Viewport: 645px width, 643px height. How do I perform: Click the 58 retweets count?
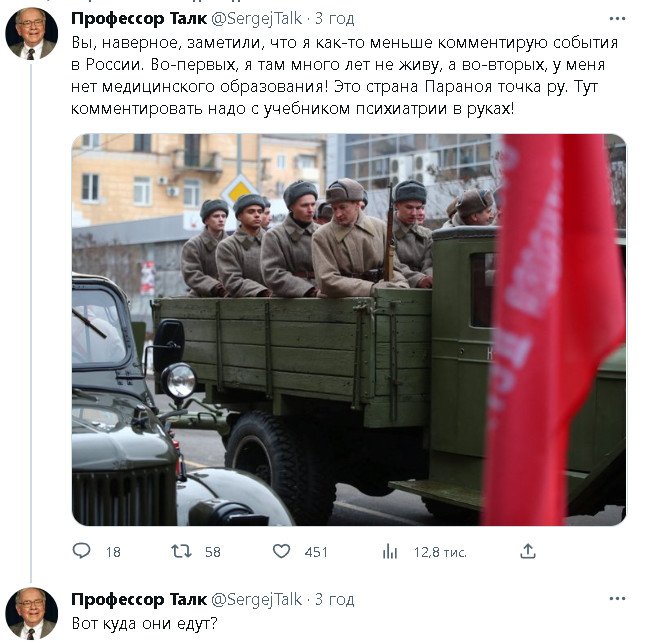click(x=213, y=552)
